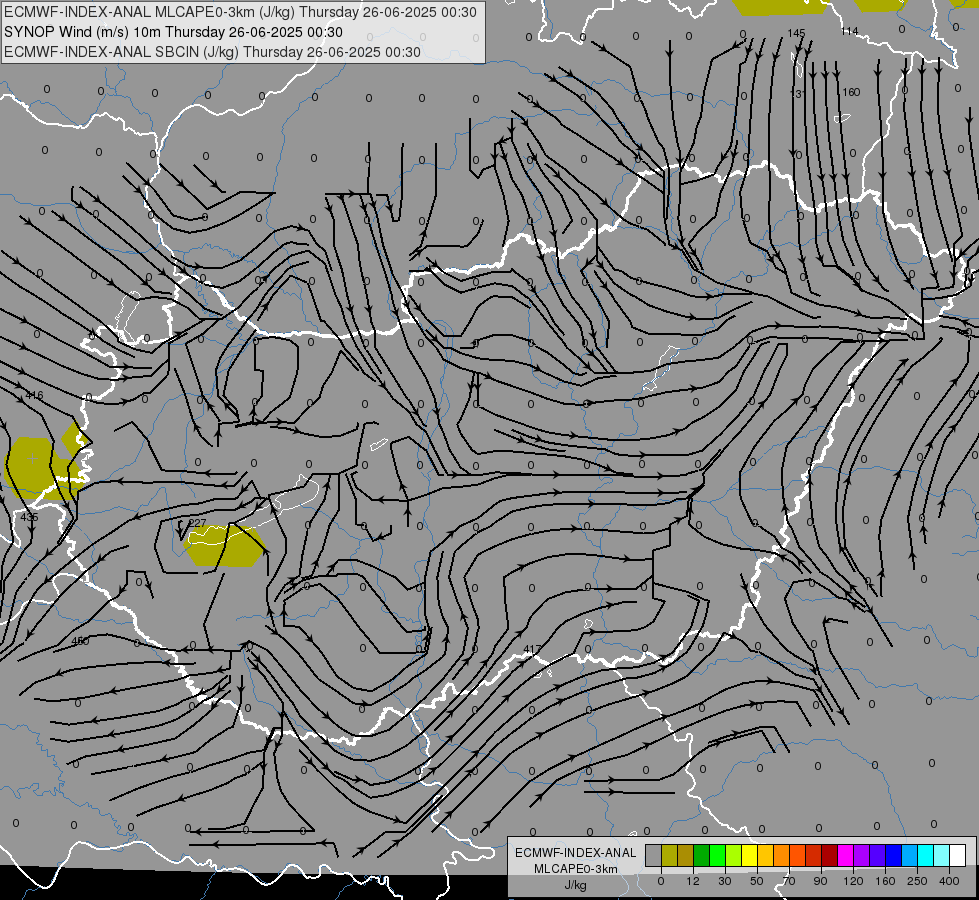The height and width of the screenshot is (900, 979).
Task: Click the olive CAPE hexagon below value 227
Action: pyautogui.click(x=224, y=546)
